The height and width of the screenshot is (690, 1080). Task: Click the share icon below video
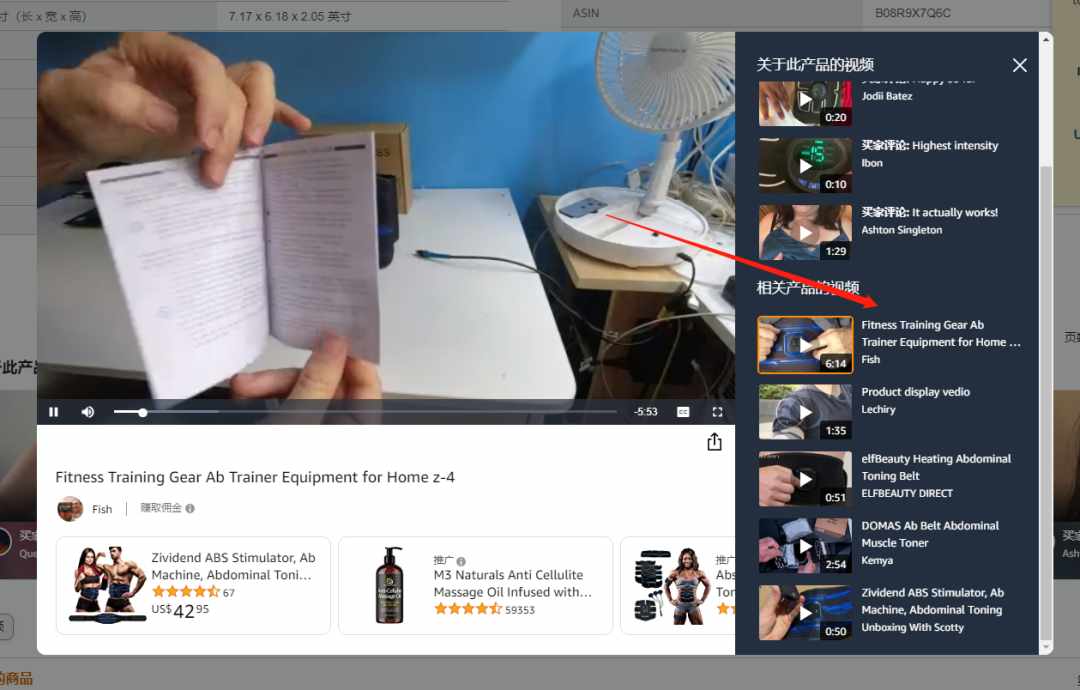pos(714,441)
